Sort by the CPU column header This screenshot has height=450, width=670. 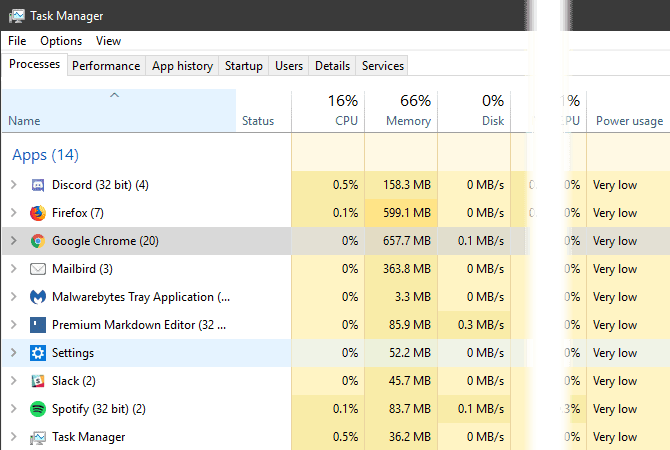click(328, 110)
